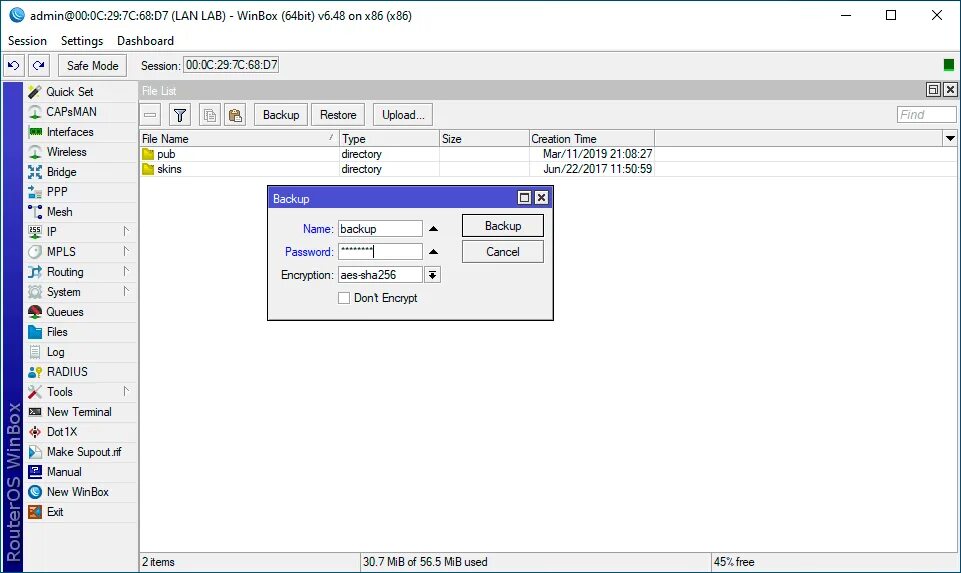Click the Upload... button
The image size is (961, 573).
click(403, 115)
